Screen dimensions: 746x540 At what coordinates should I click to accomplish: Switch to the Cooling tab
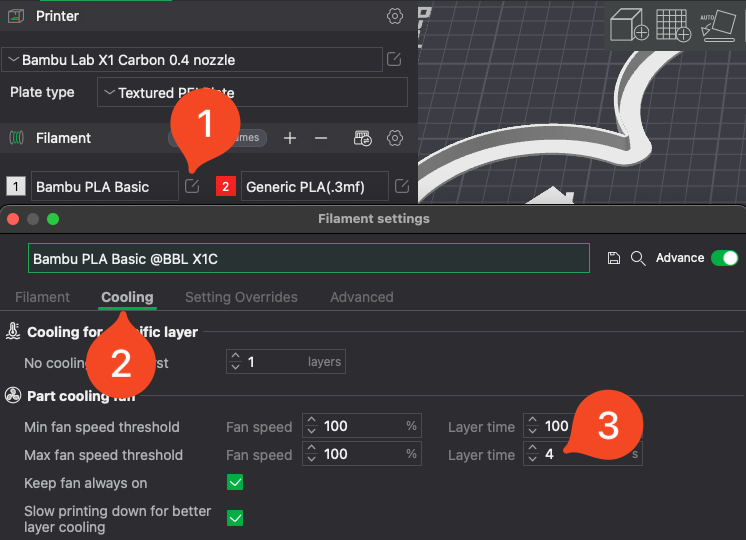(127, 297)
